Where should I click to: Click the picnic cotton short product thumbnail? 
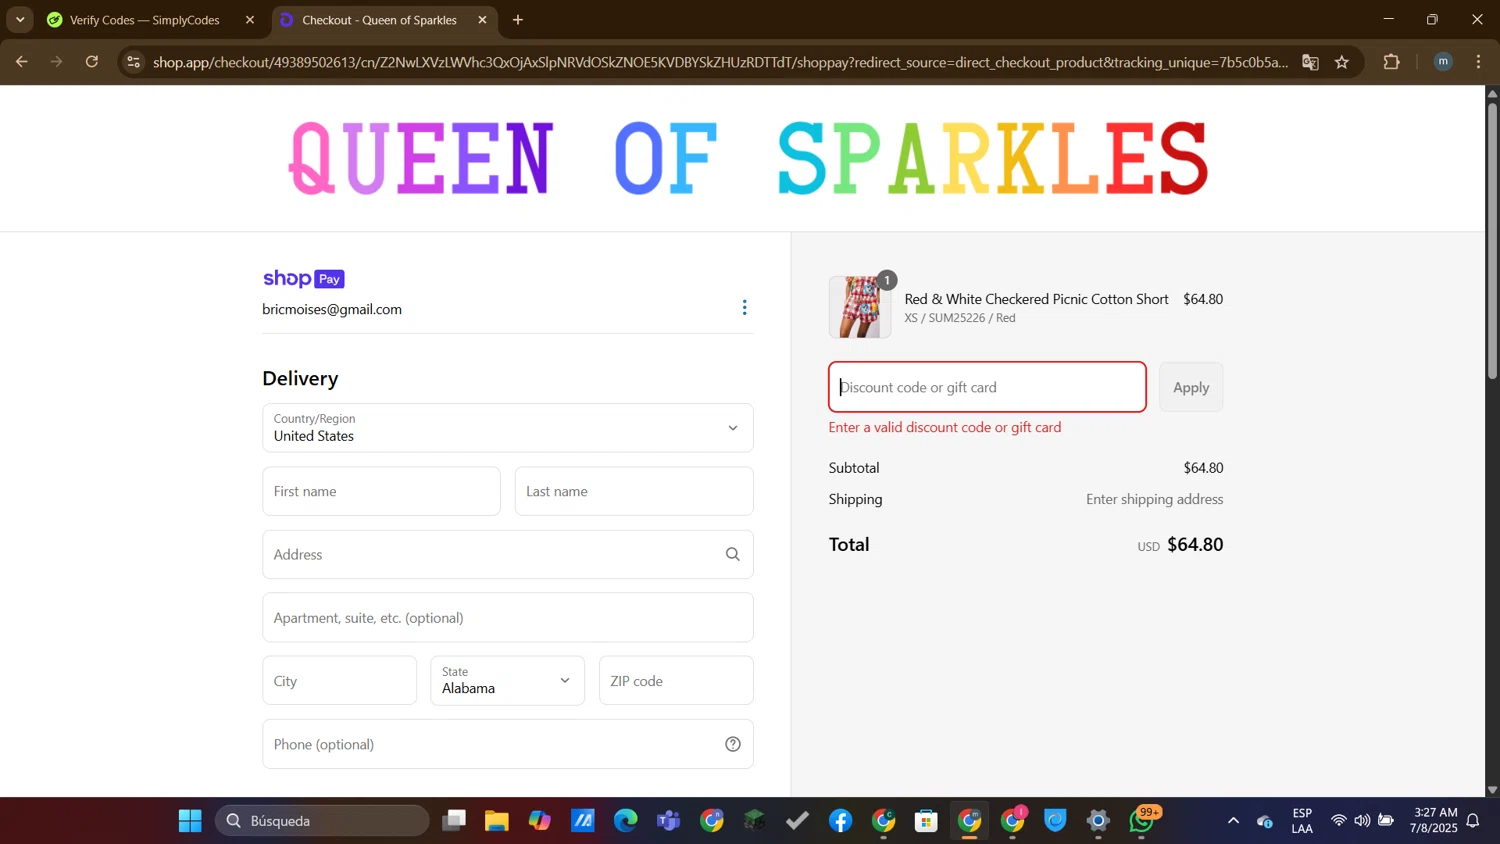pos(860,307)
